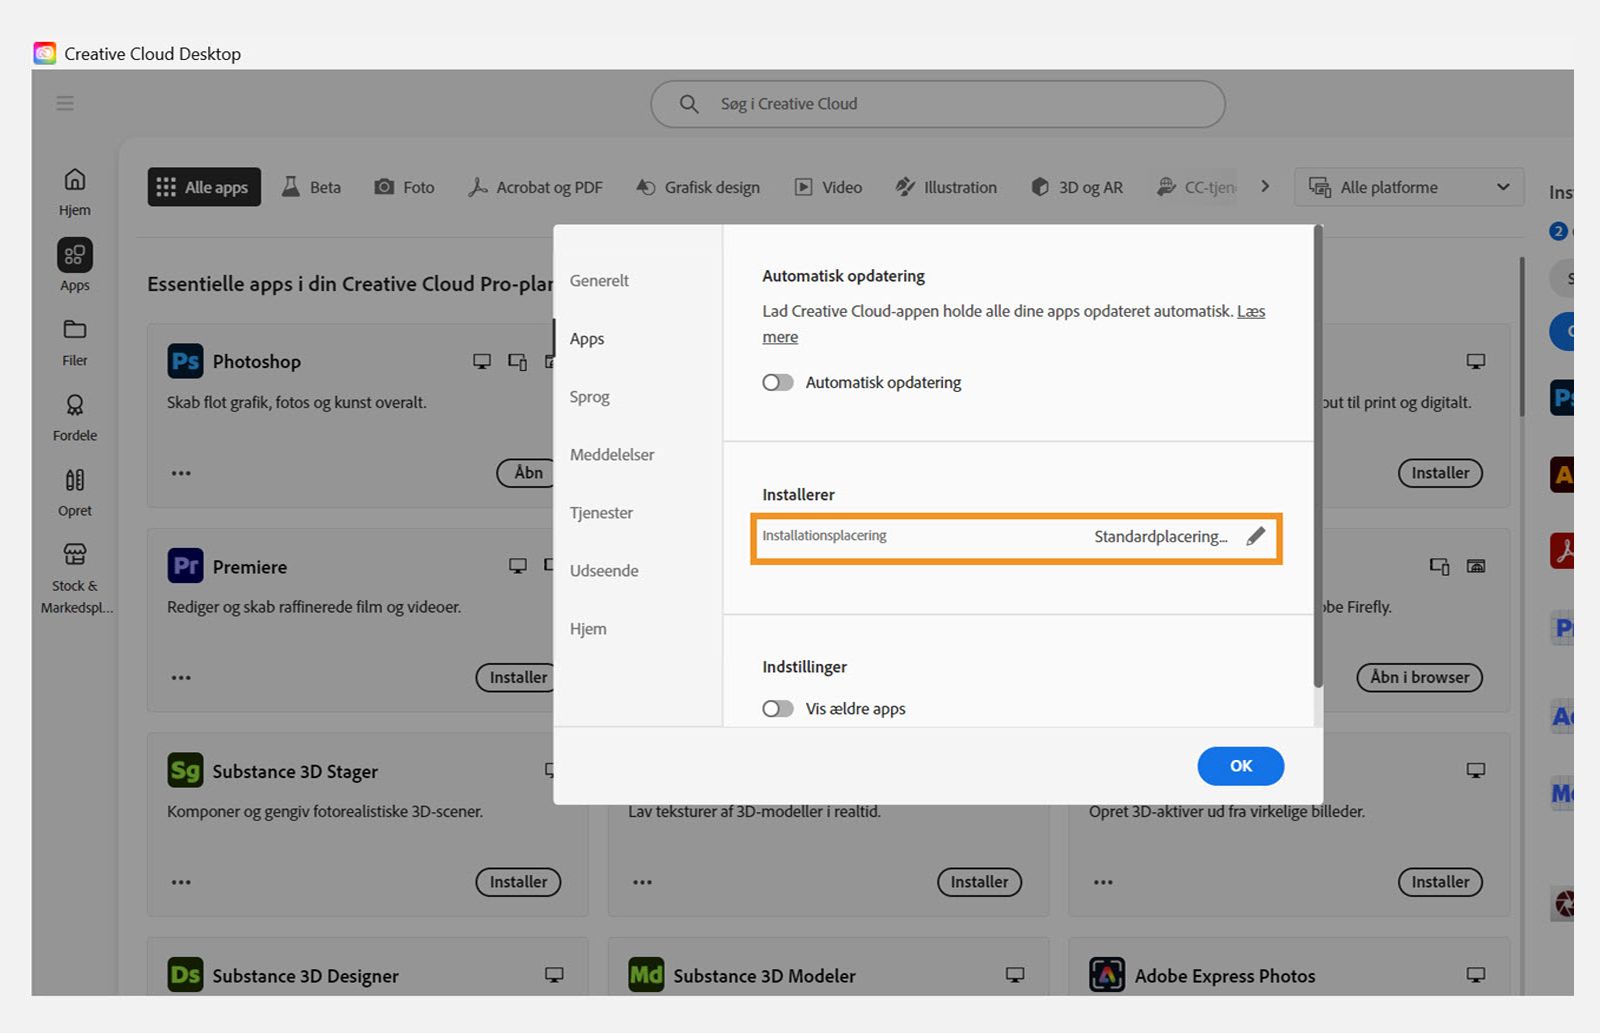Click the preferences dialog vertical scrollbar

coord(1318,457)
